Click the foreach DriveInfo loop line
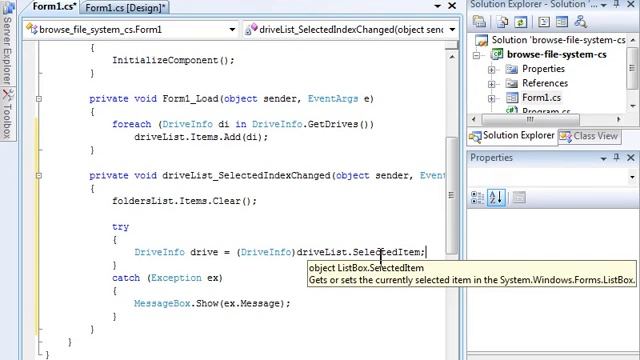The height and width of the screenshot is (360, 640). click(243, 124)
